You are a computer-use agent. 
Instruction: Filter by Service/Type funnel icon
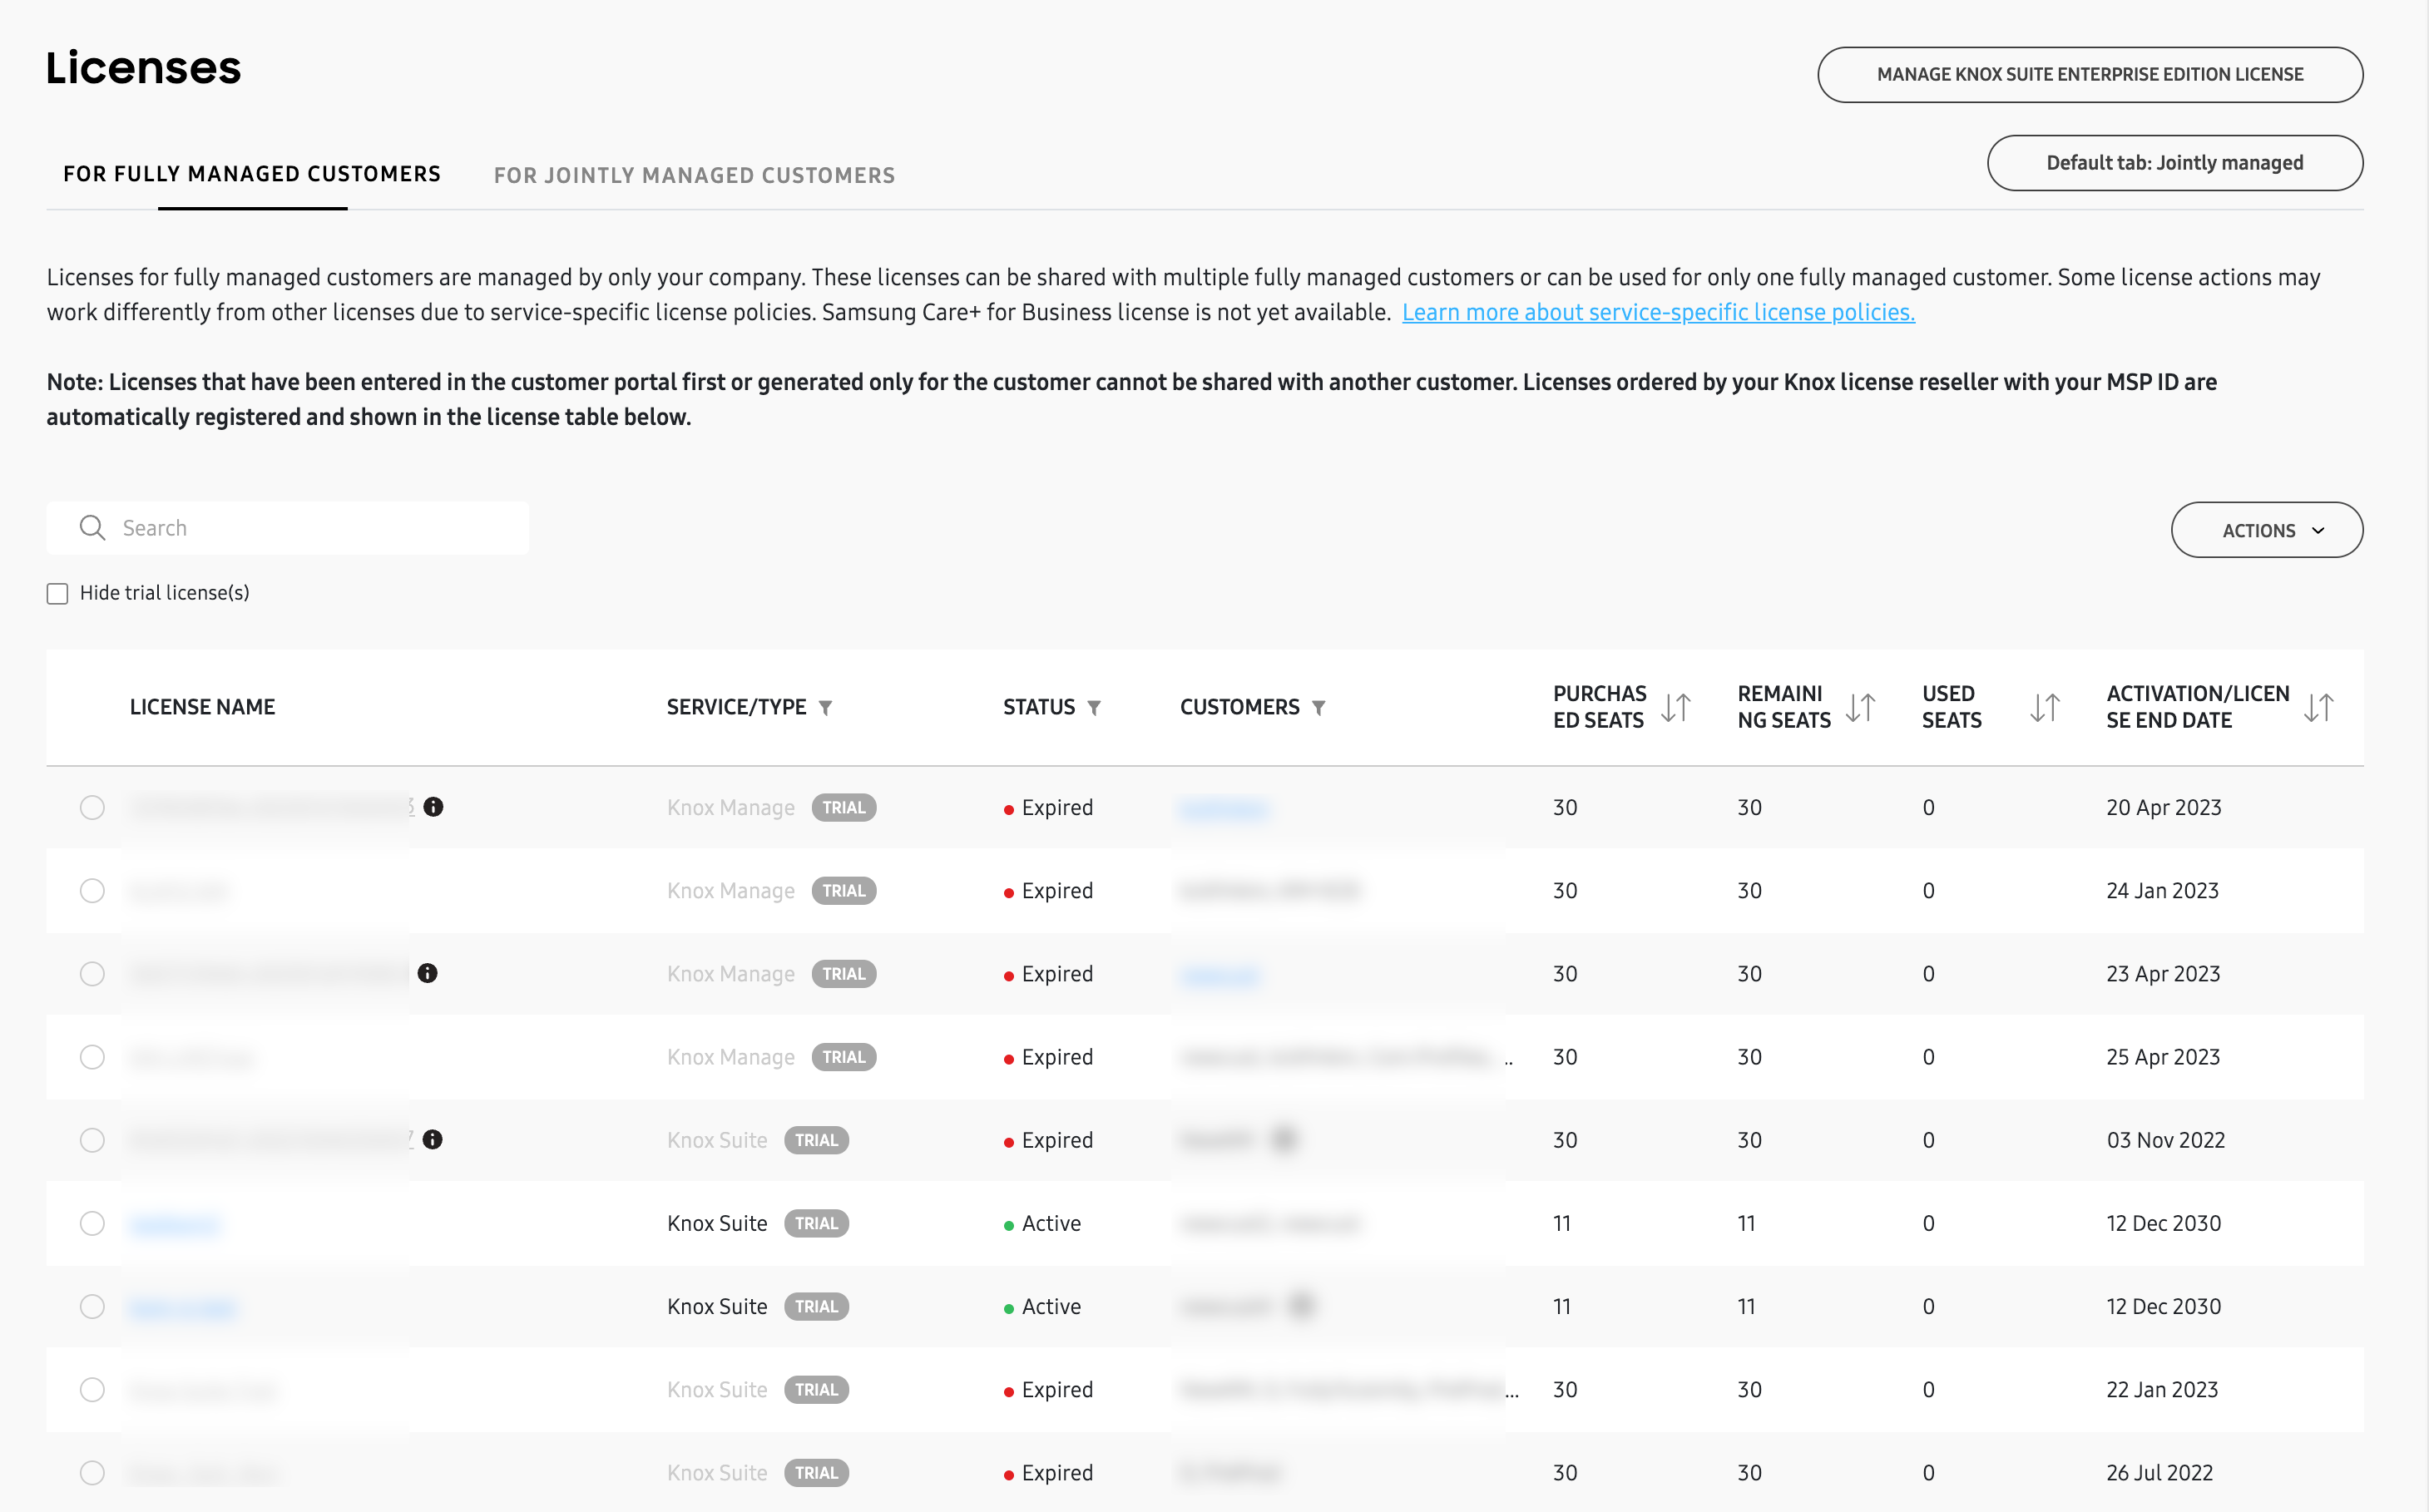point(825,708)
